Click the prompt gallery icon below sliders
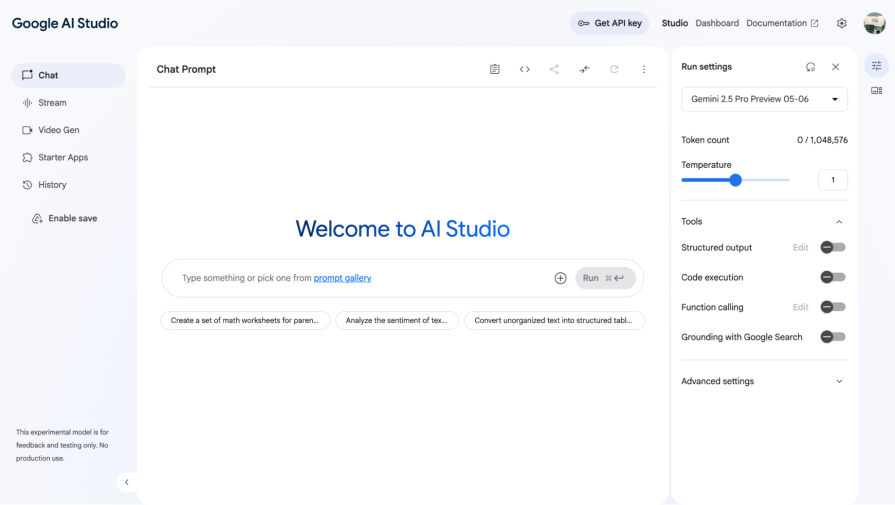 tap(877, 91)
